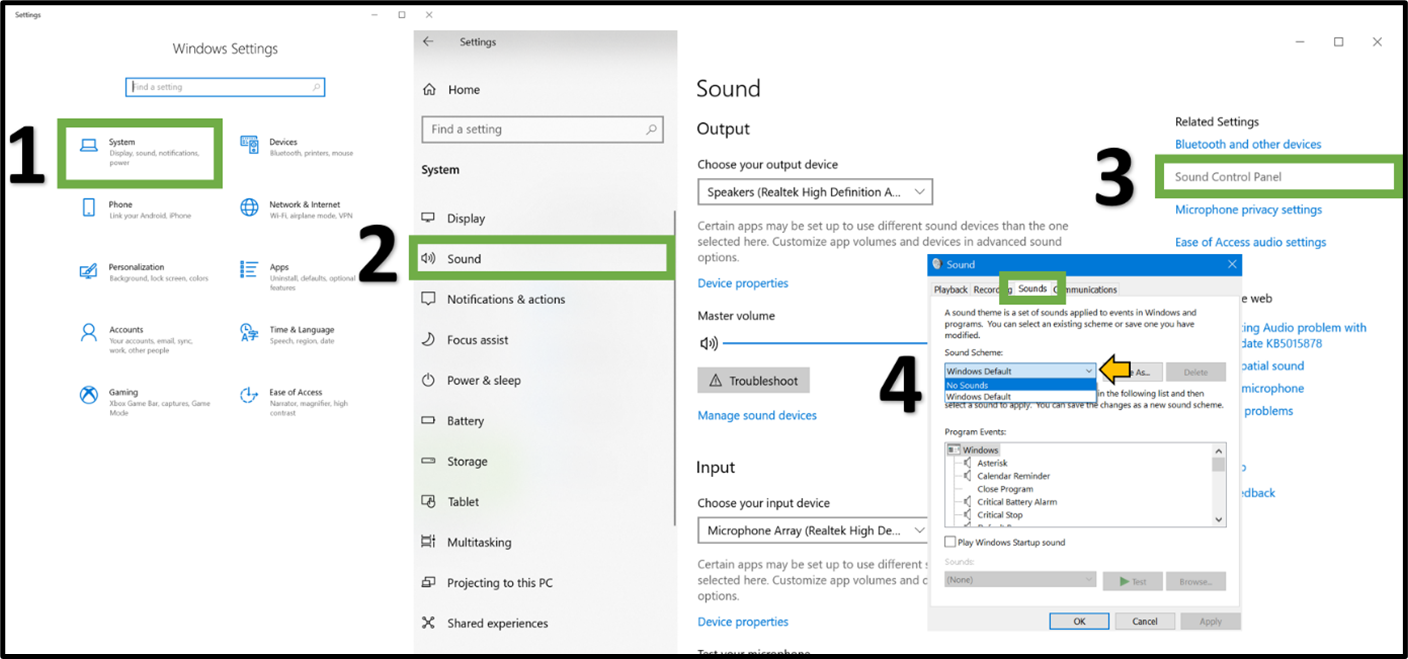Switch to the Playback tab

click(x=950, y=289)
